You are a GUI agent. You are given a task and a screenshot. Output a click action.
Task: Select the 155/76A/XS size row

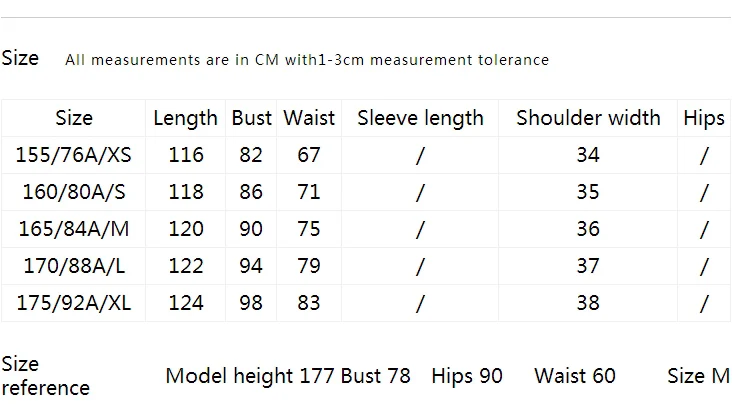point(366,155)
